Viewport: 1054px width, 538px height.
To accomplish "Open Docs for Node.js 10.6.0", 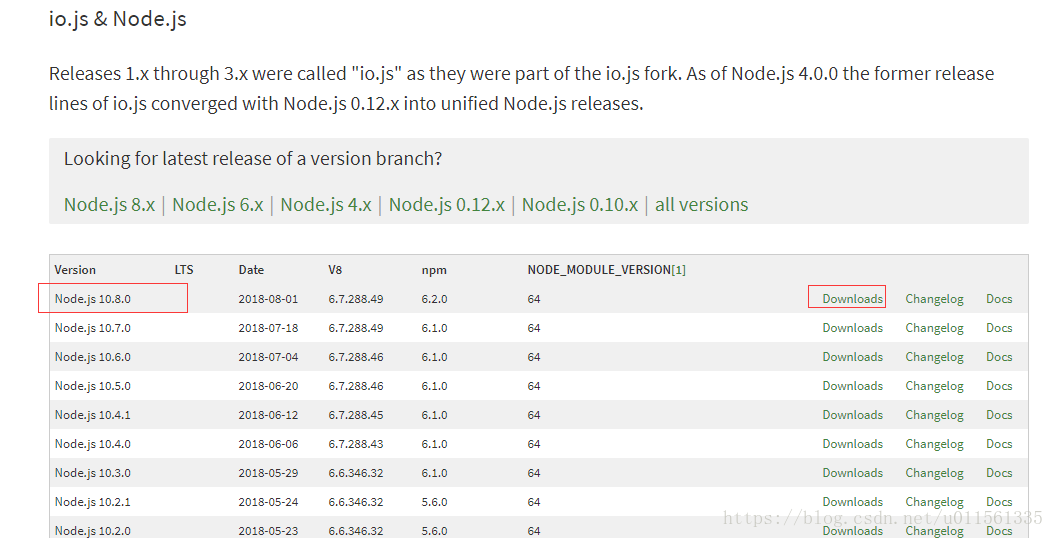I will tap(999, 356).
